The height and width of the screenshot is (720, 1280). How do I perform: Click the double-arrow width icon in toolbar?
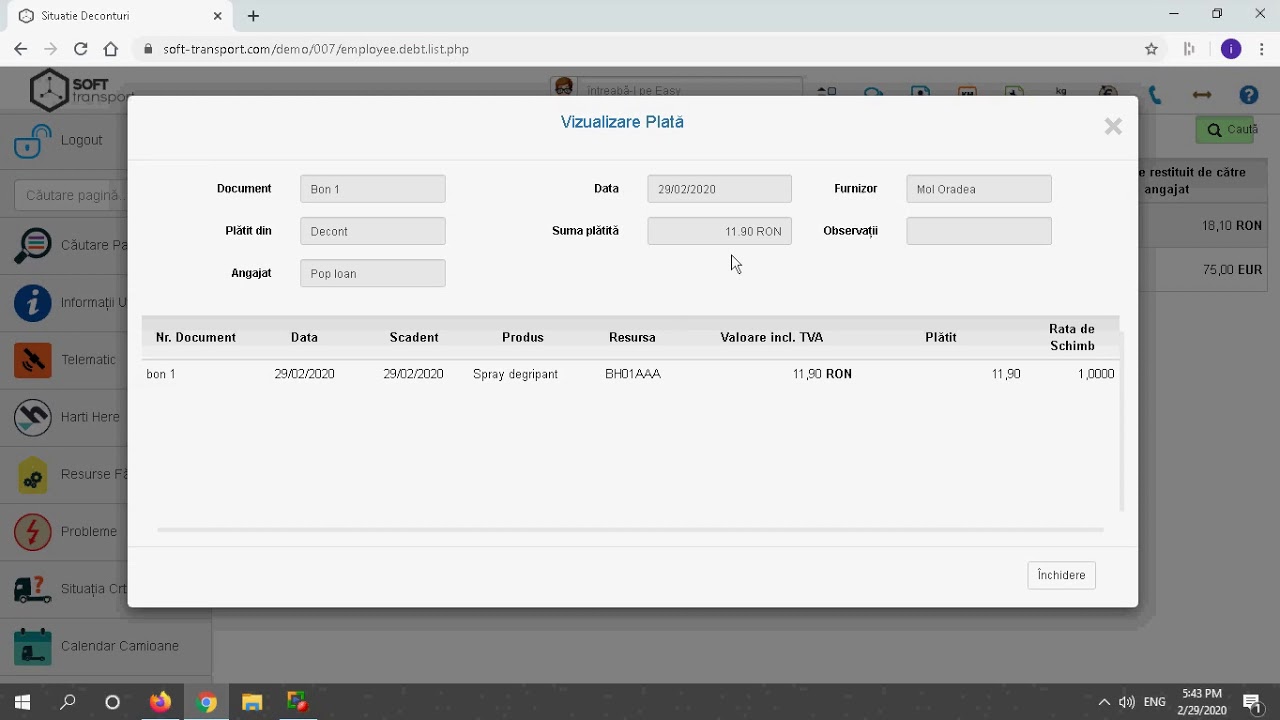(x=1202, y=95)
